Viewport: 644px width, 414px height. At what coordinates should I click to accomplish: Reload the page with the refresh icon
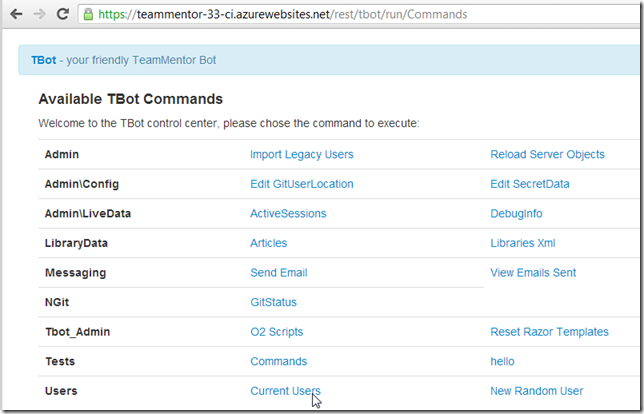click(63, 15)
